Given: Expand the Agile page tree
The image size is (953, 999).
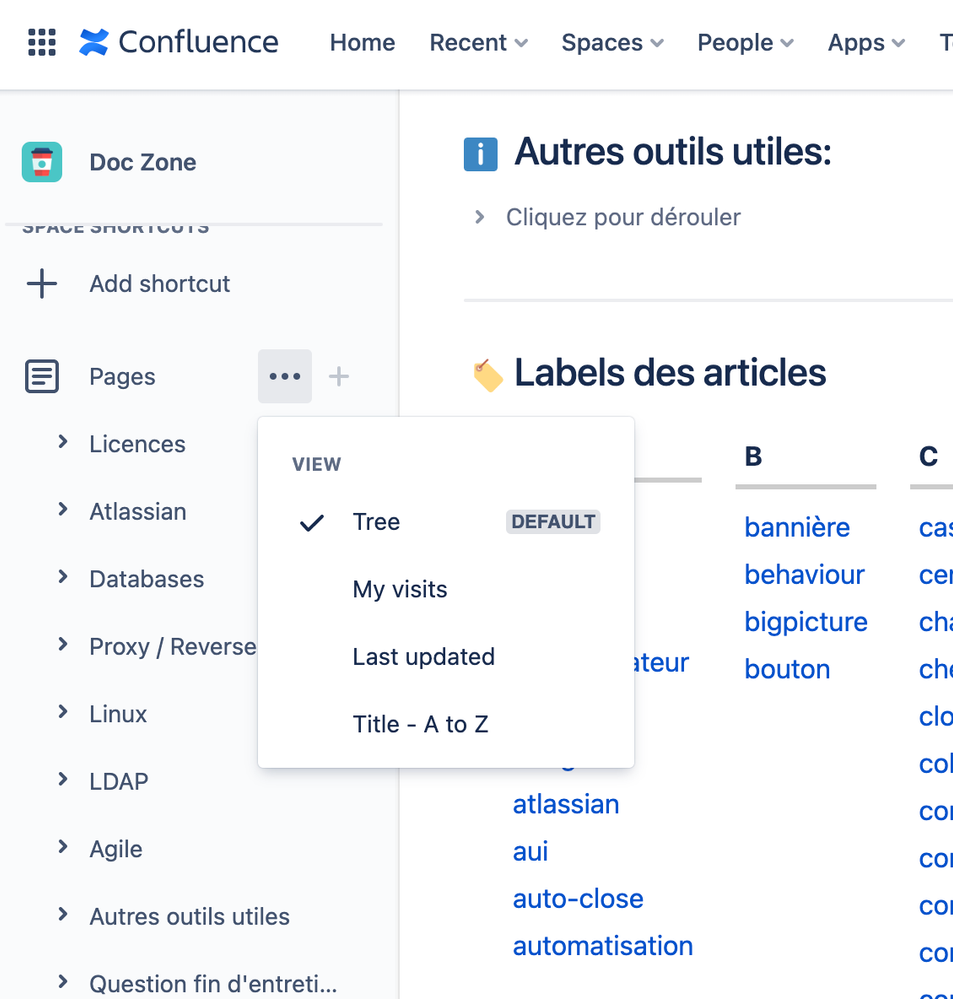Looking at the screenshot, I should point(62,847).
